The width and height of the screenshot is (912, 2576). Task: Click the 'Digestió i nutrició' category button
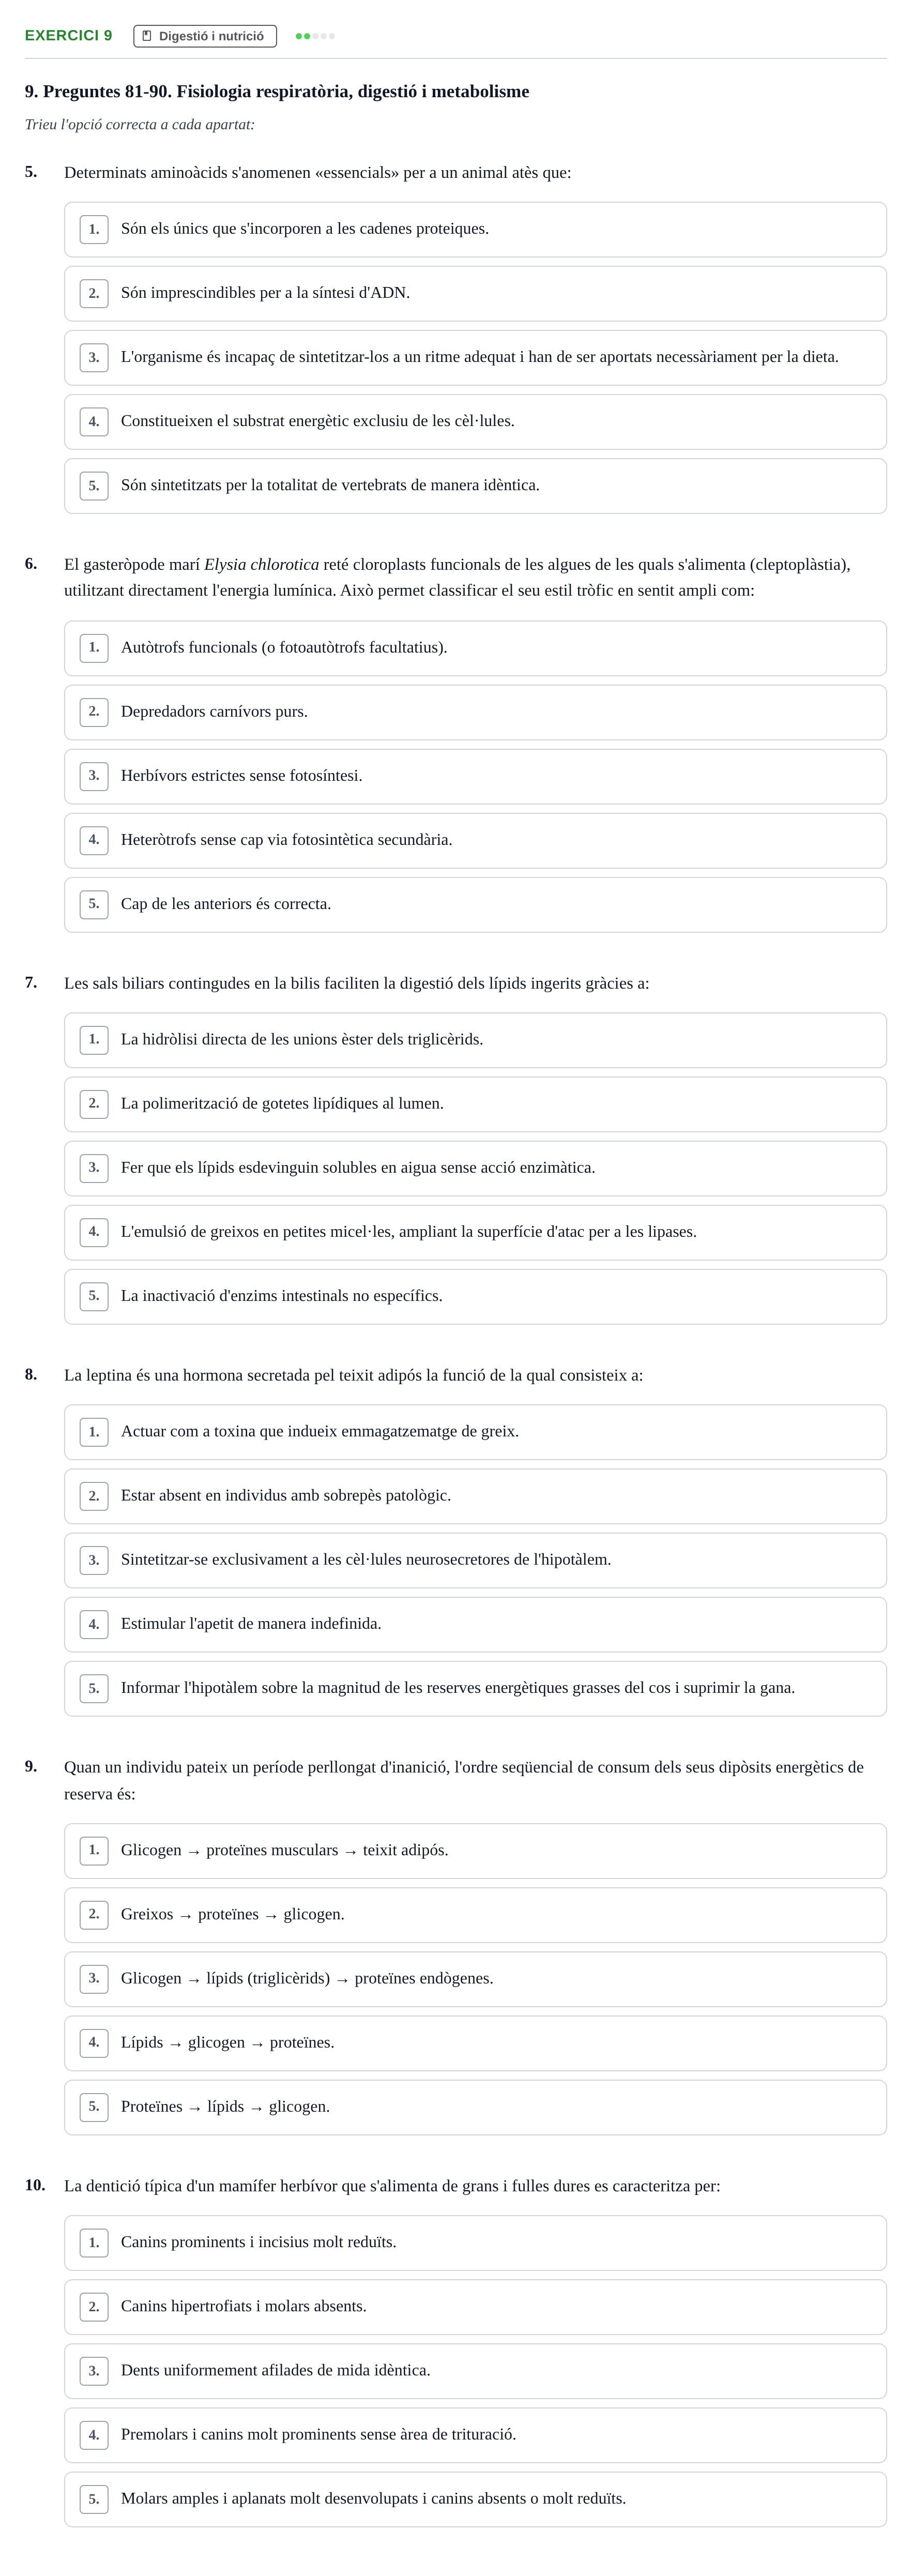(x=205, y=36)
